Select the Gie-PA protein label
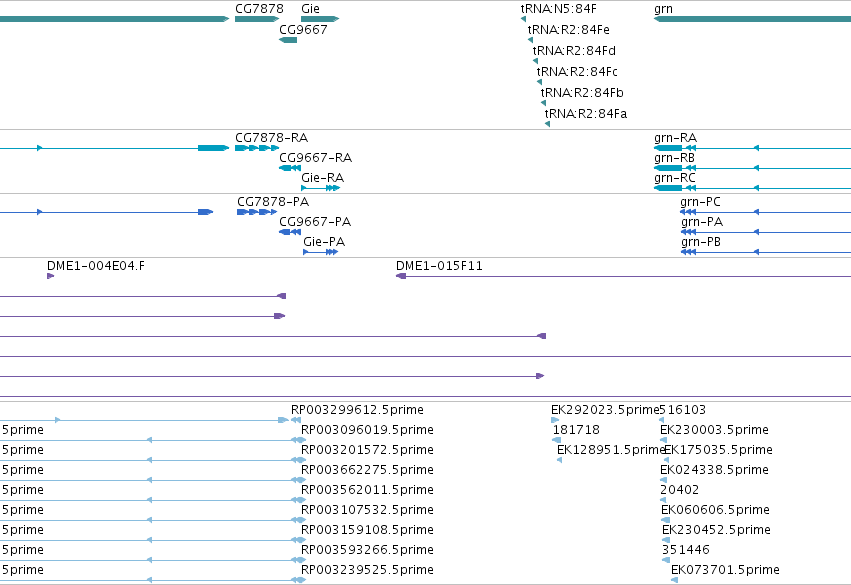851x585 pixels. [324, 242]
